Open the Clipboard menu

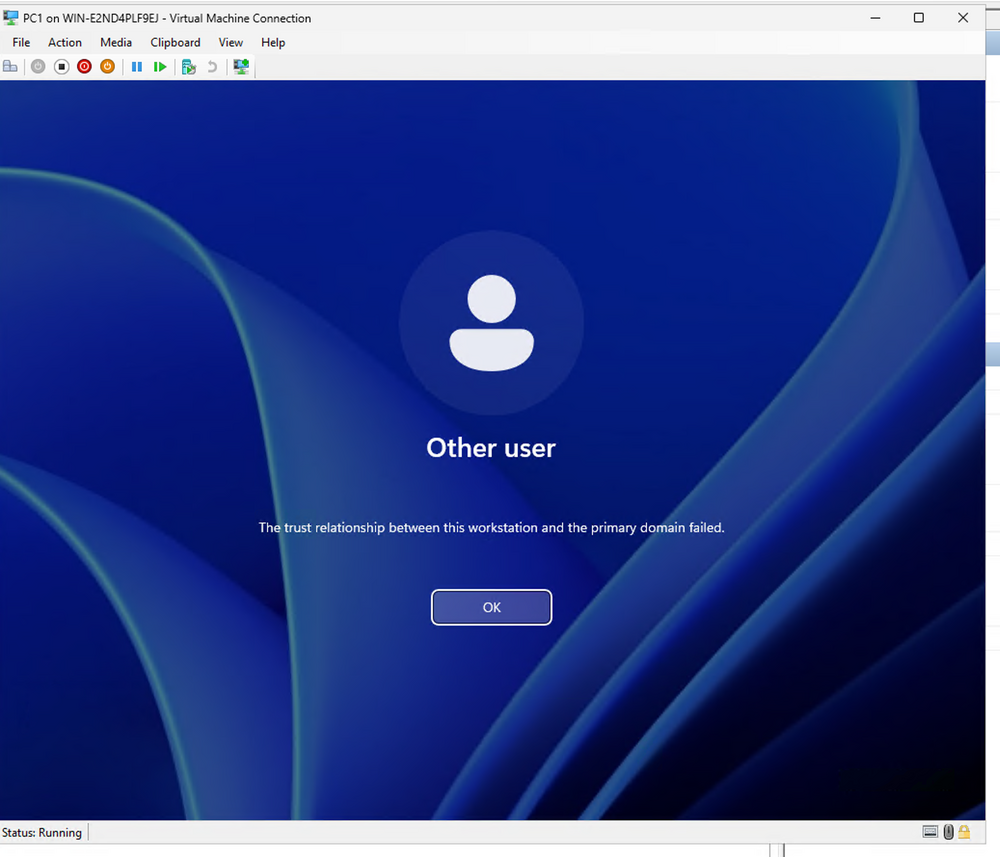175,42
